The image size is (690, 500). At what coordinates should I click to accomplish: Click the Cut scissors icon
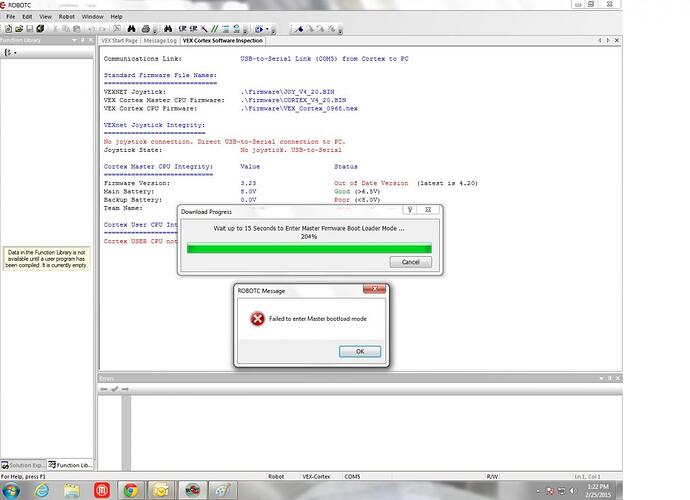[55, 29]
